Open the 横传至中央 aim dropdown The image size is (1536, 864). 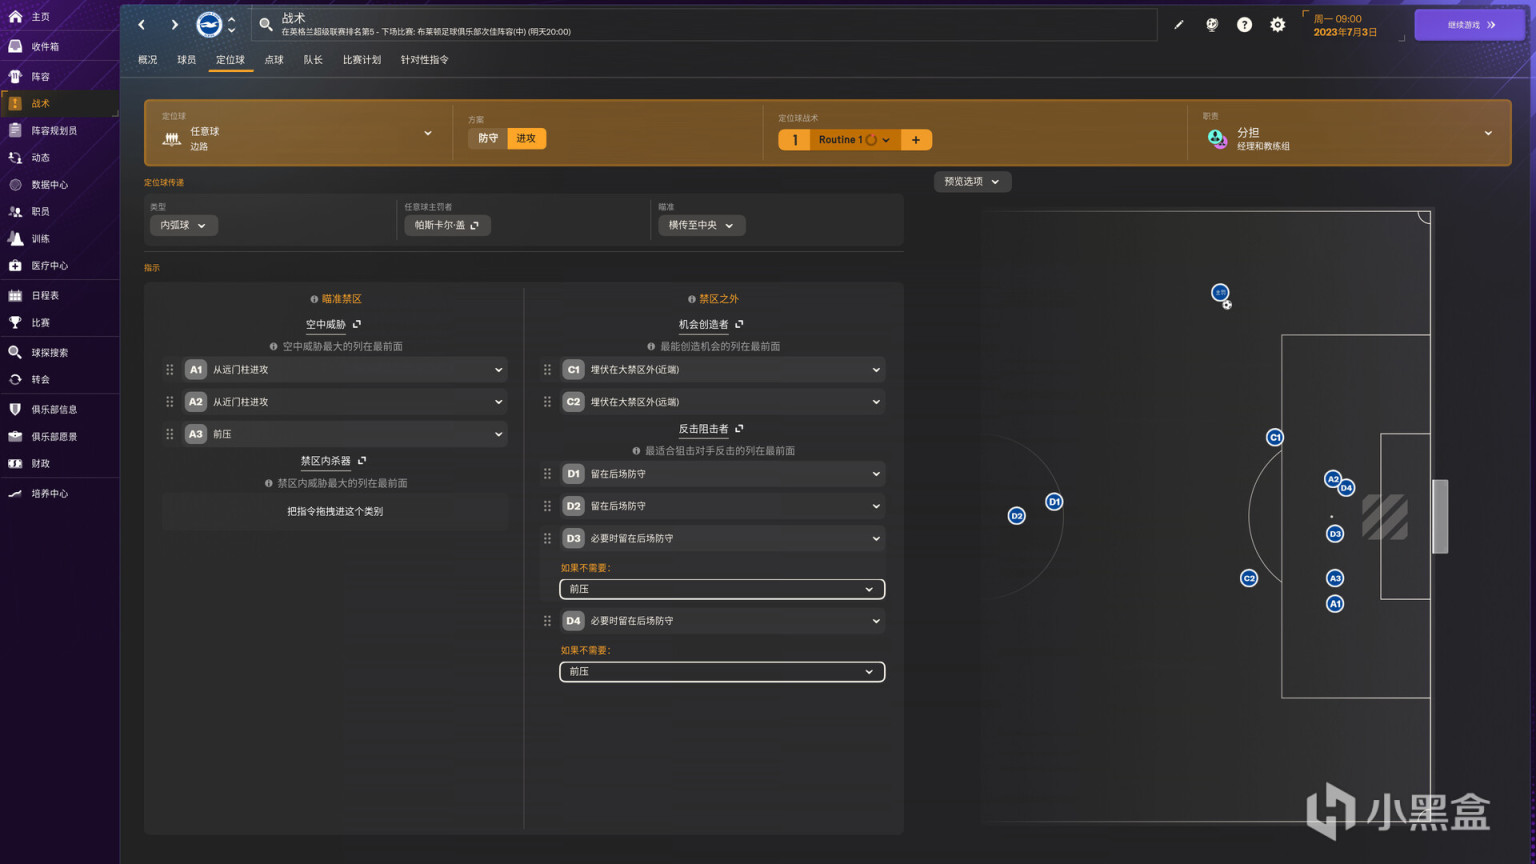point(701,226)
